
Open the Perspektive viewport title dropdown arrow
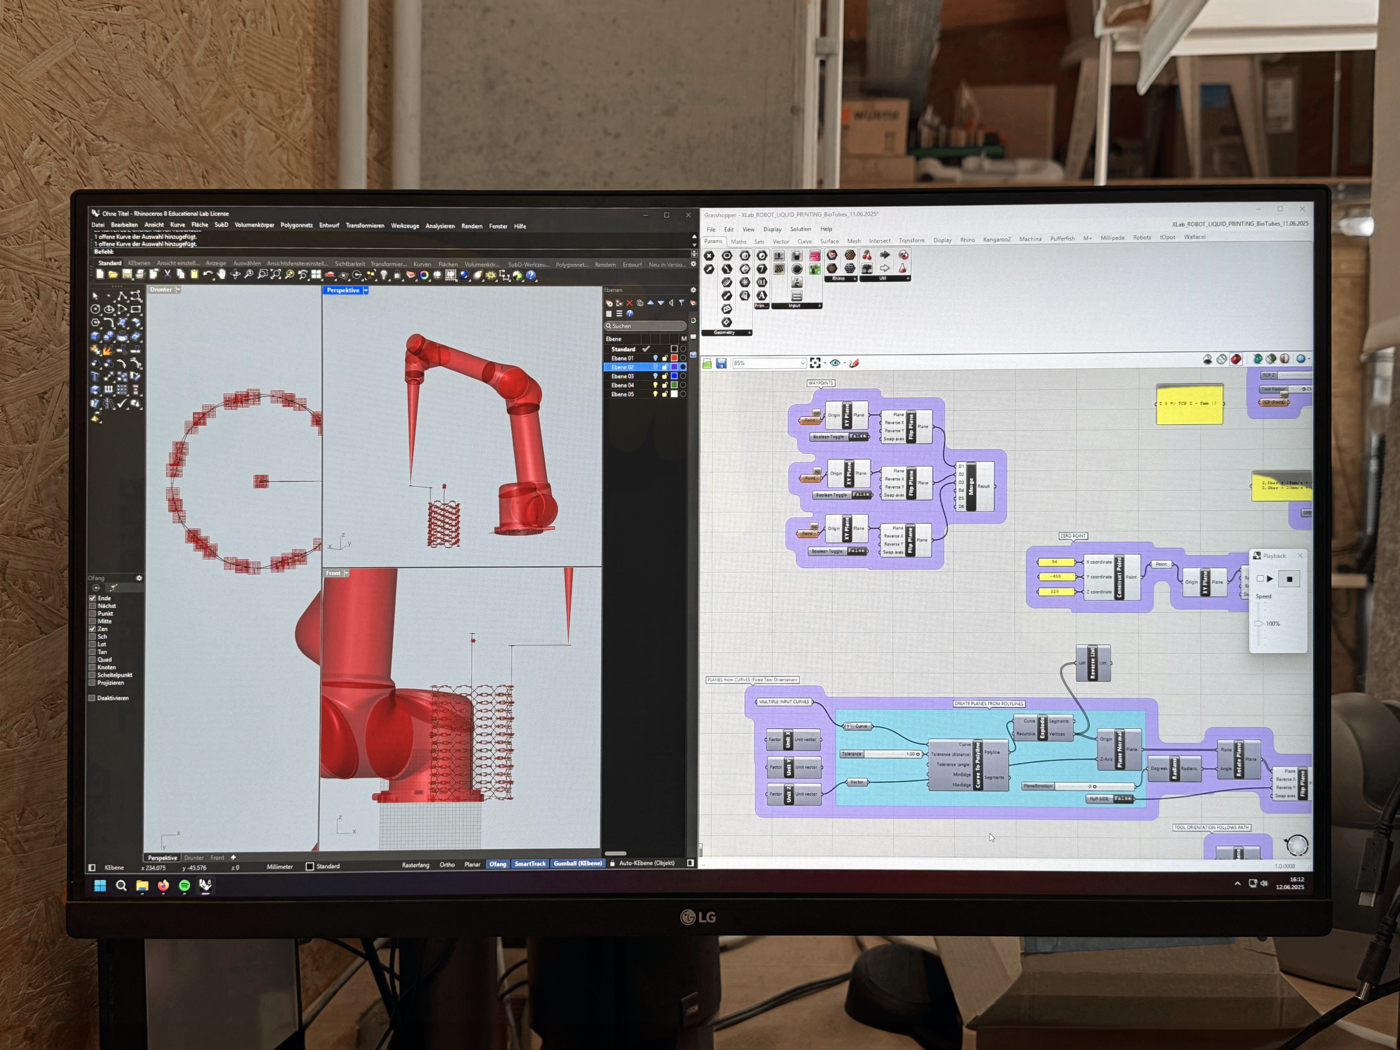tap(366, 290)
